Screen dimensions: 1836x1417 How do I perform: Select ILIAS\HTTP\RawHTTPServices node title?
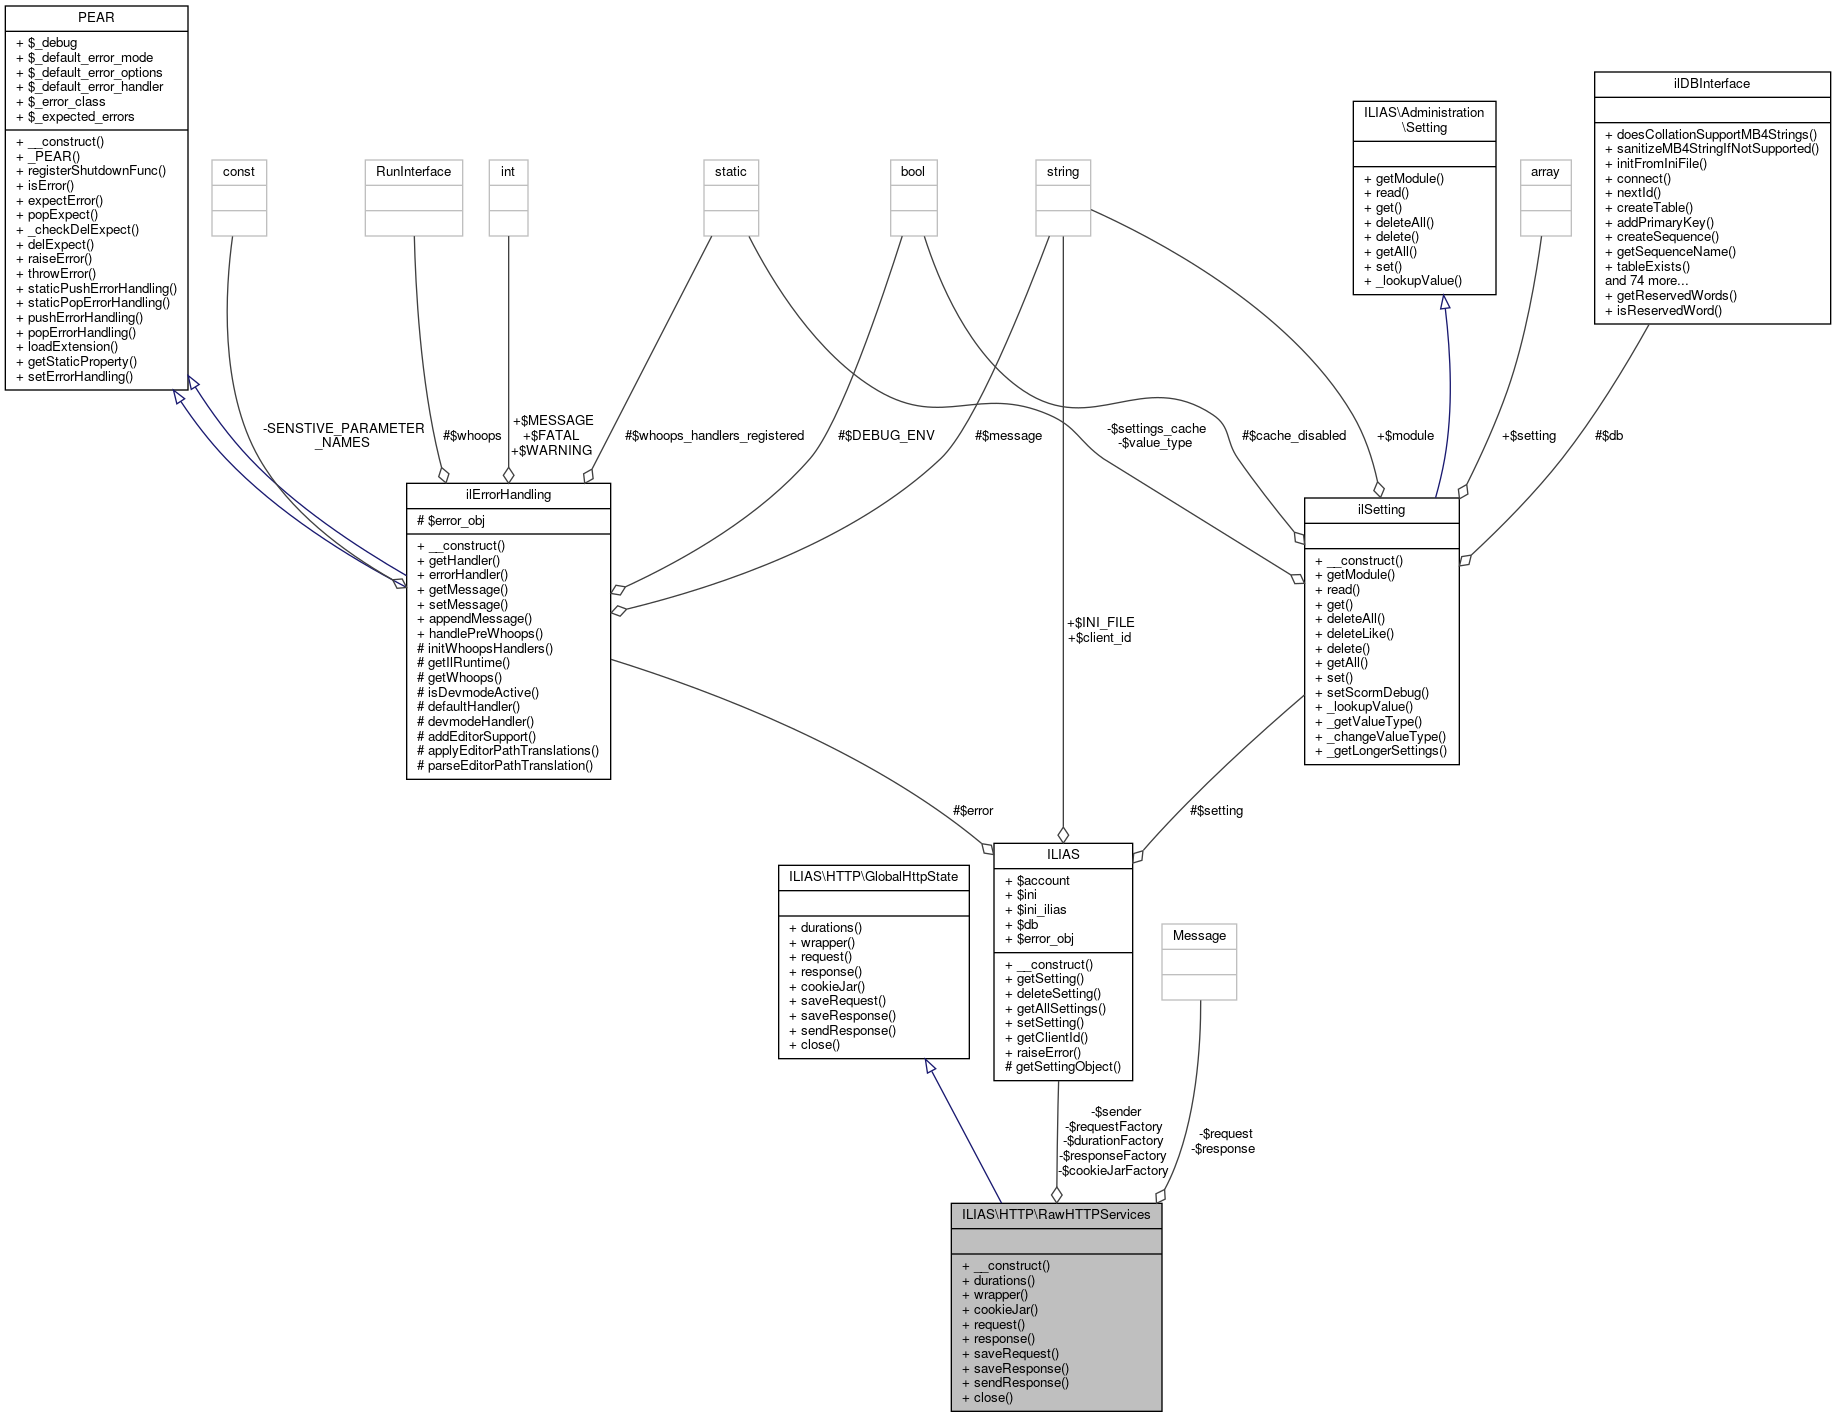[1056, 1215]
